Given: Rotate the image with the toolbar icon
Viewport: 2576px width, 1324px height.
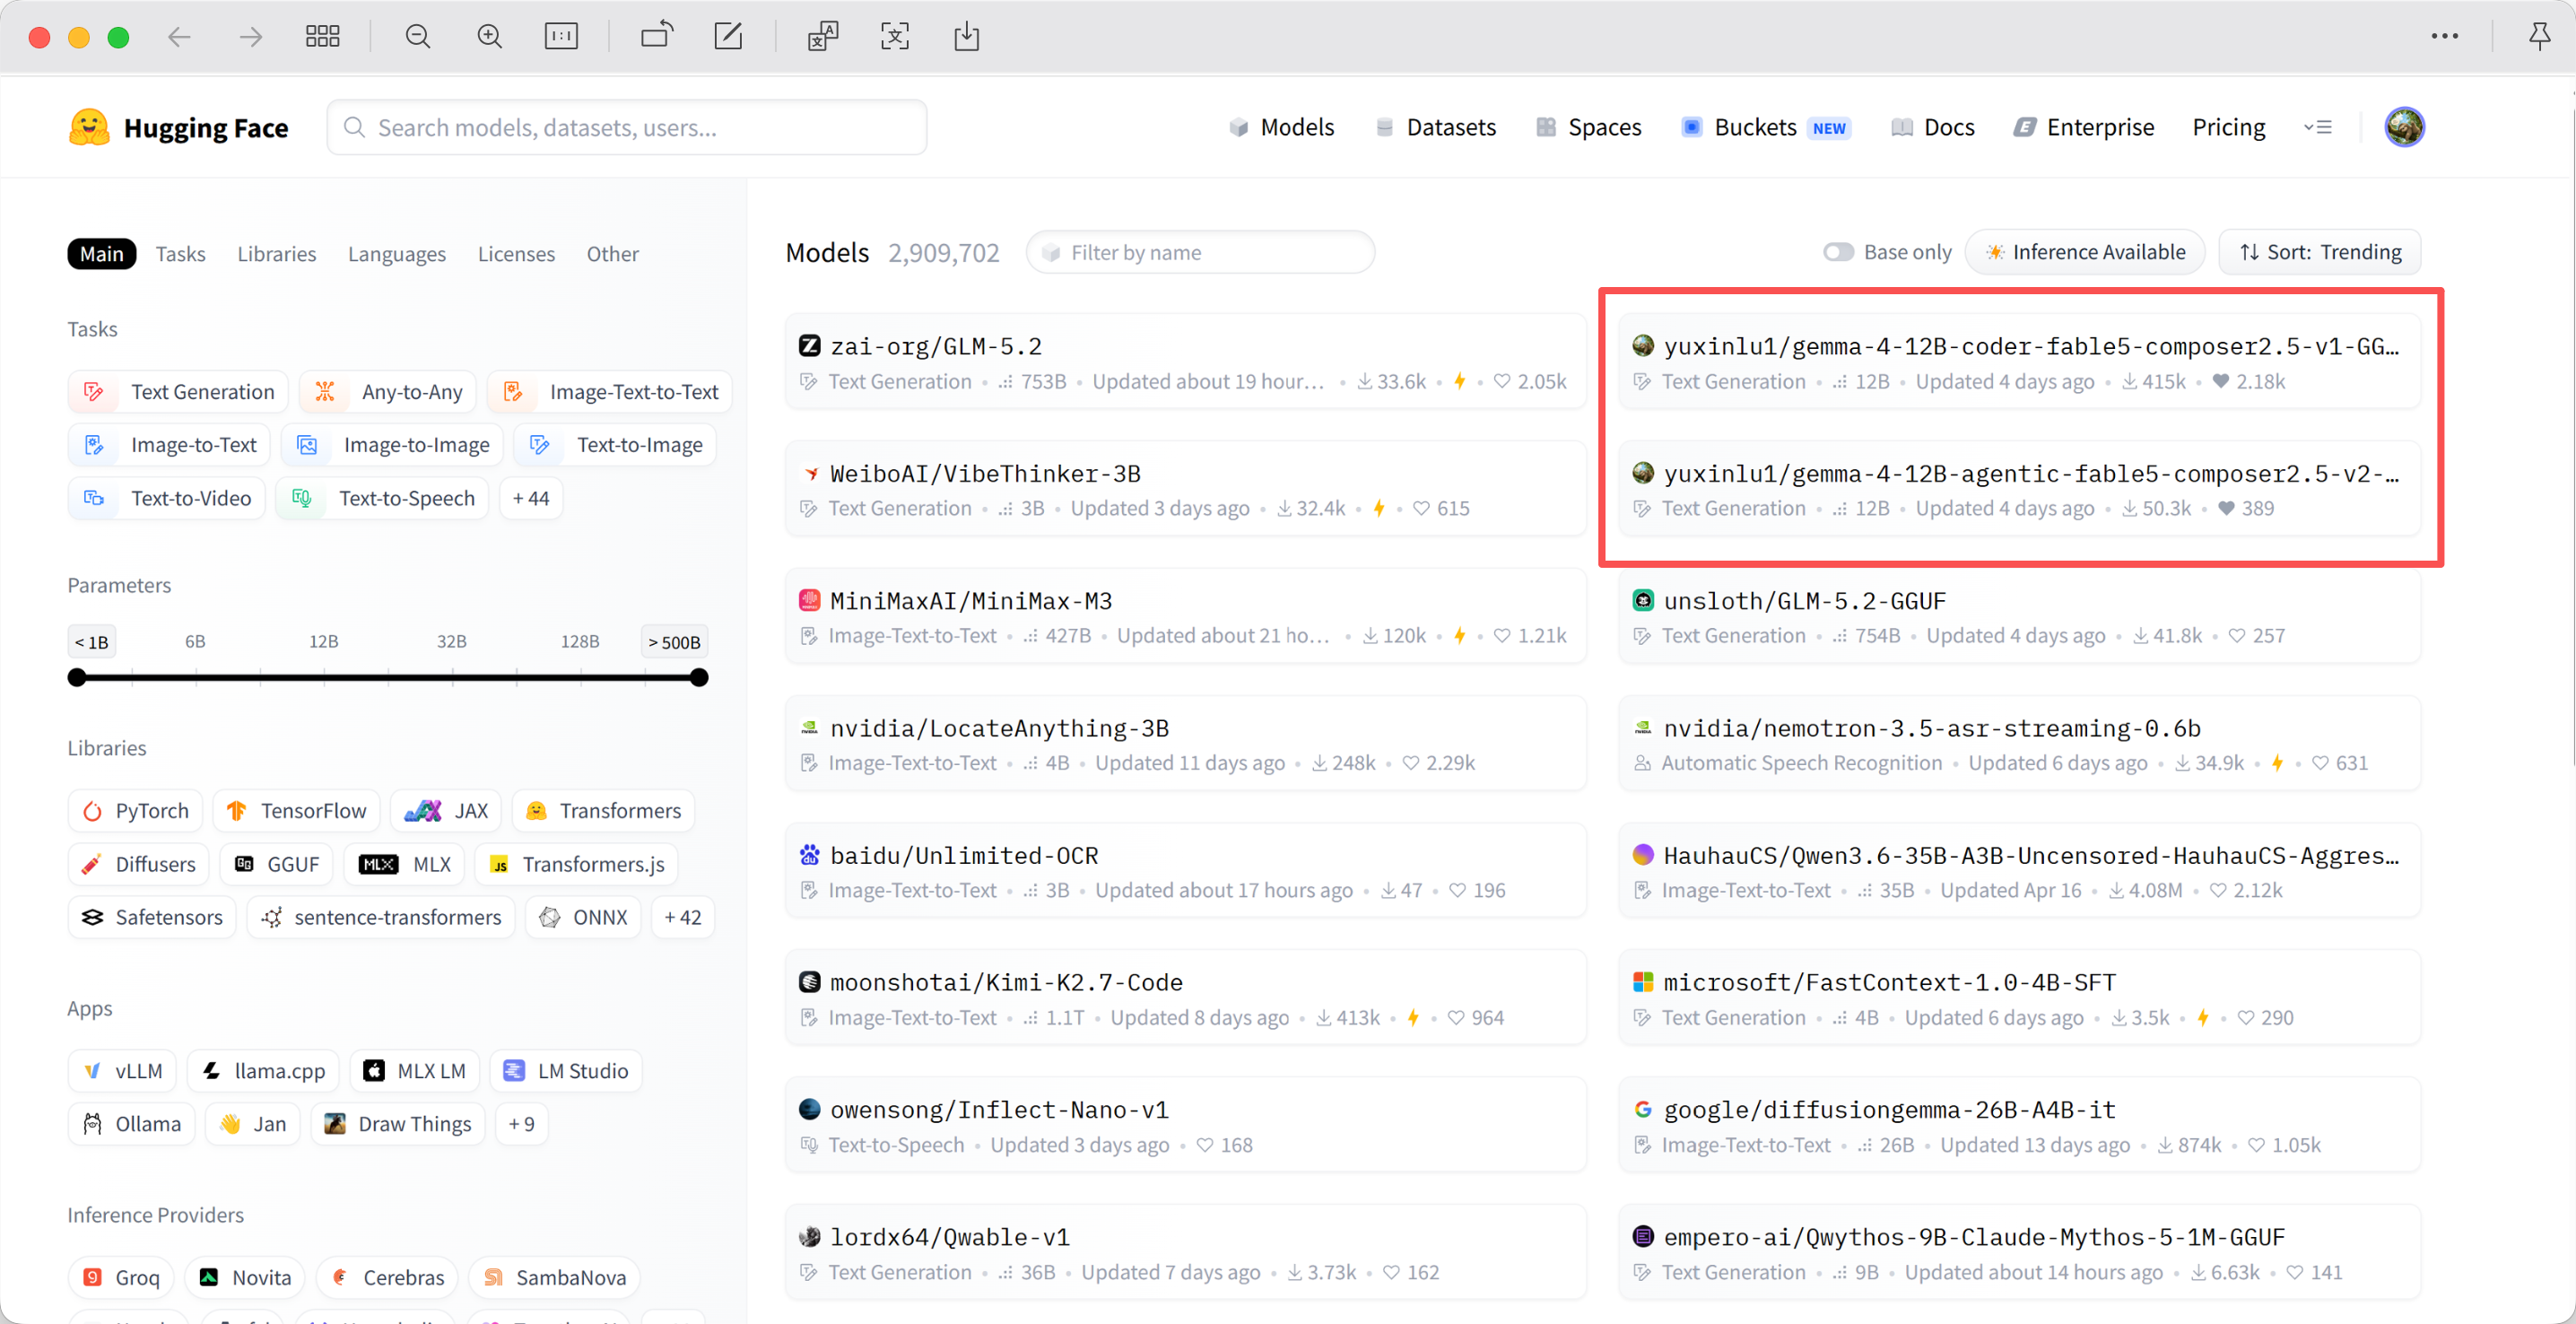Looking at the screenshot, I should pos(657,36).
